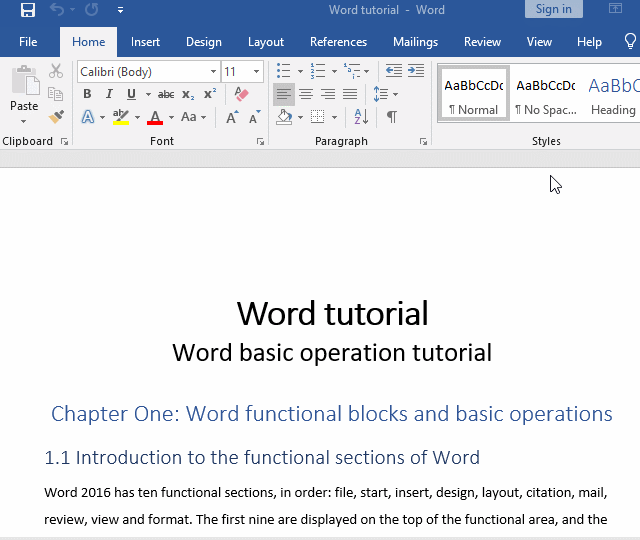Click the Redo icon in title bar

click(x=92, y=10)
